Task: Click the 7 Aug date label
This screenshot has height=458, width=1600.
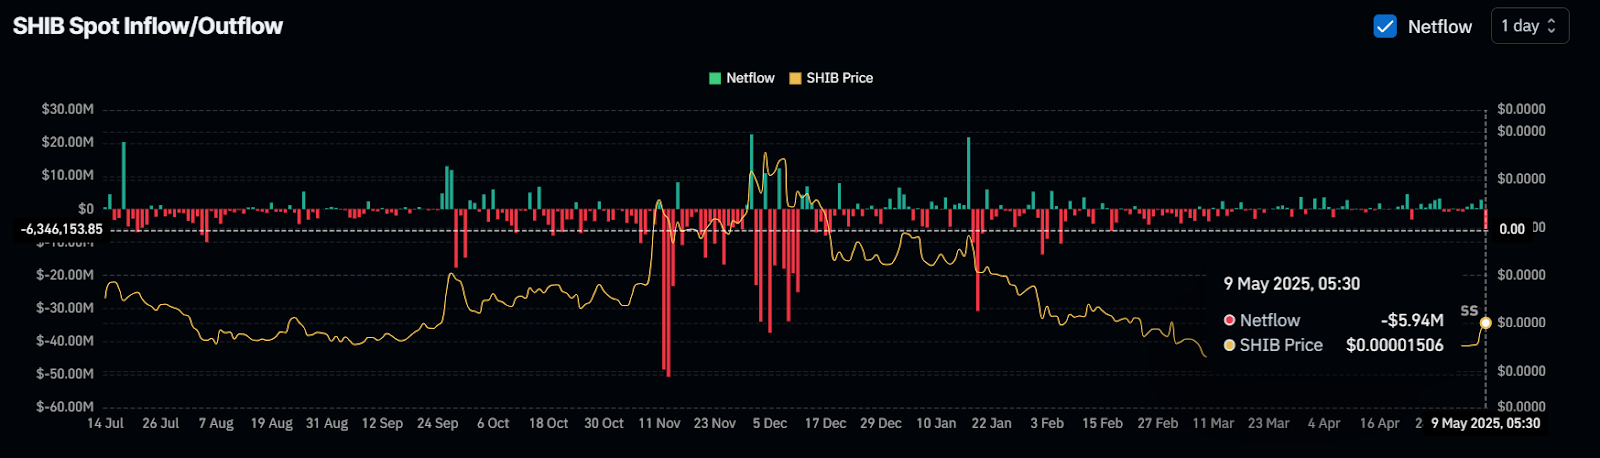Action: pyautogui.click(x=216, y=423)
